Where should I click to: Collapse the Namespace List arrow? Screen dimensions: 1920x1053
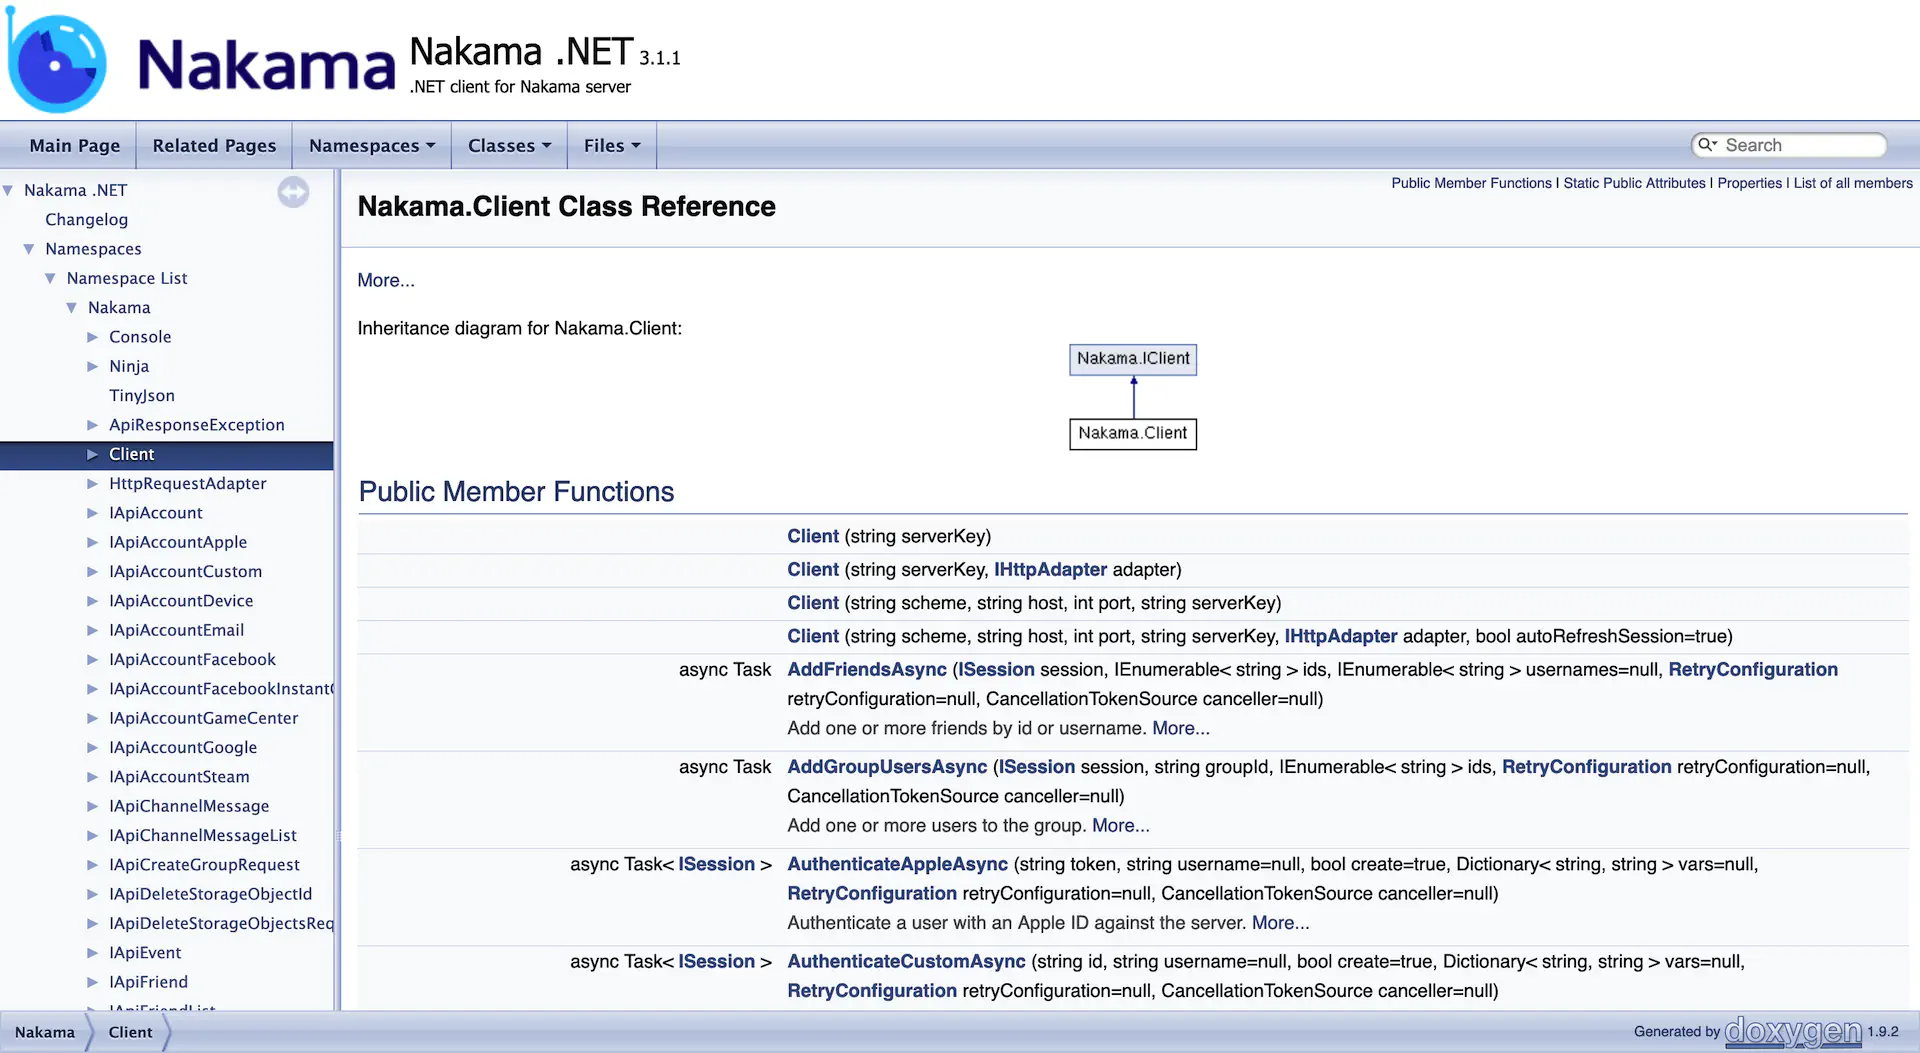(x=50, y=278)
